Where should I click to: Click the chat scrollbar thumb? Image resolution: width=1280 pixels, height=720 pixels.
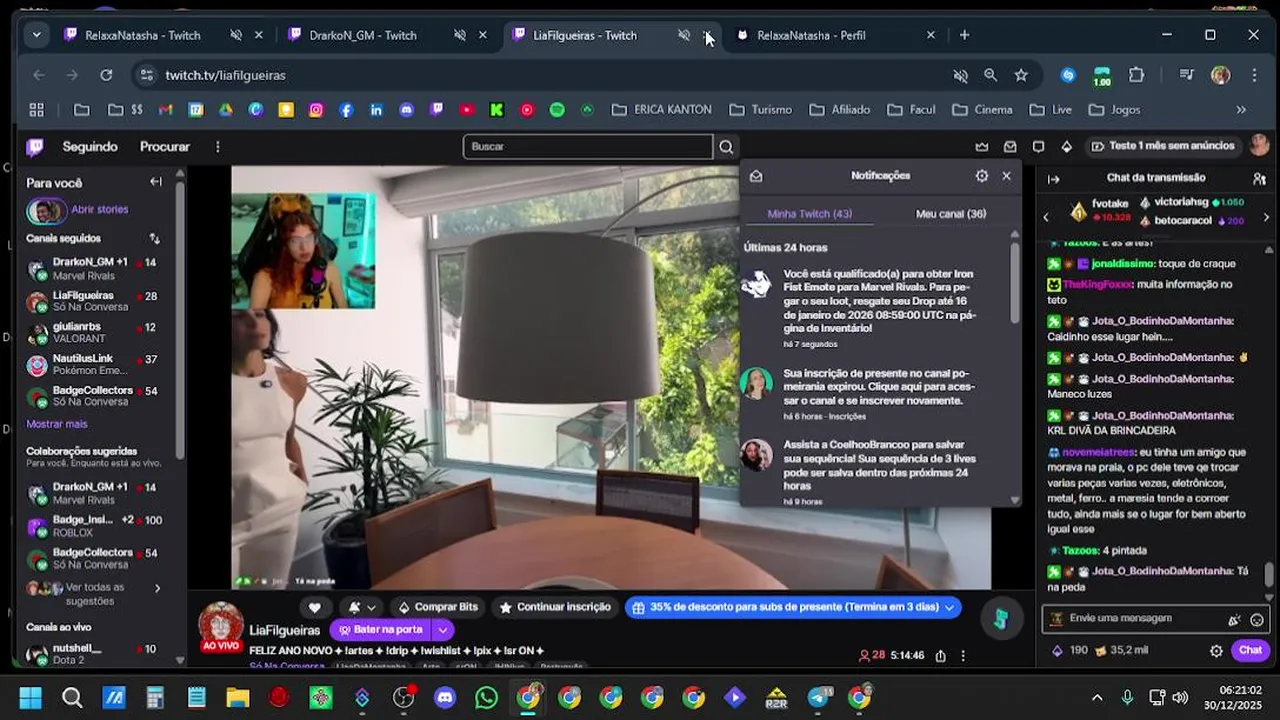pyautogui.click(x=1270, y=575)
